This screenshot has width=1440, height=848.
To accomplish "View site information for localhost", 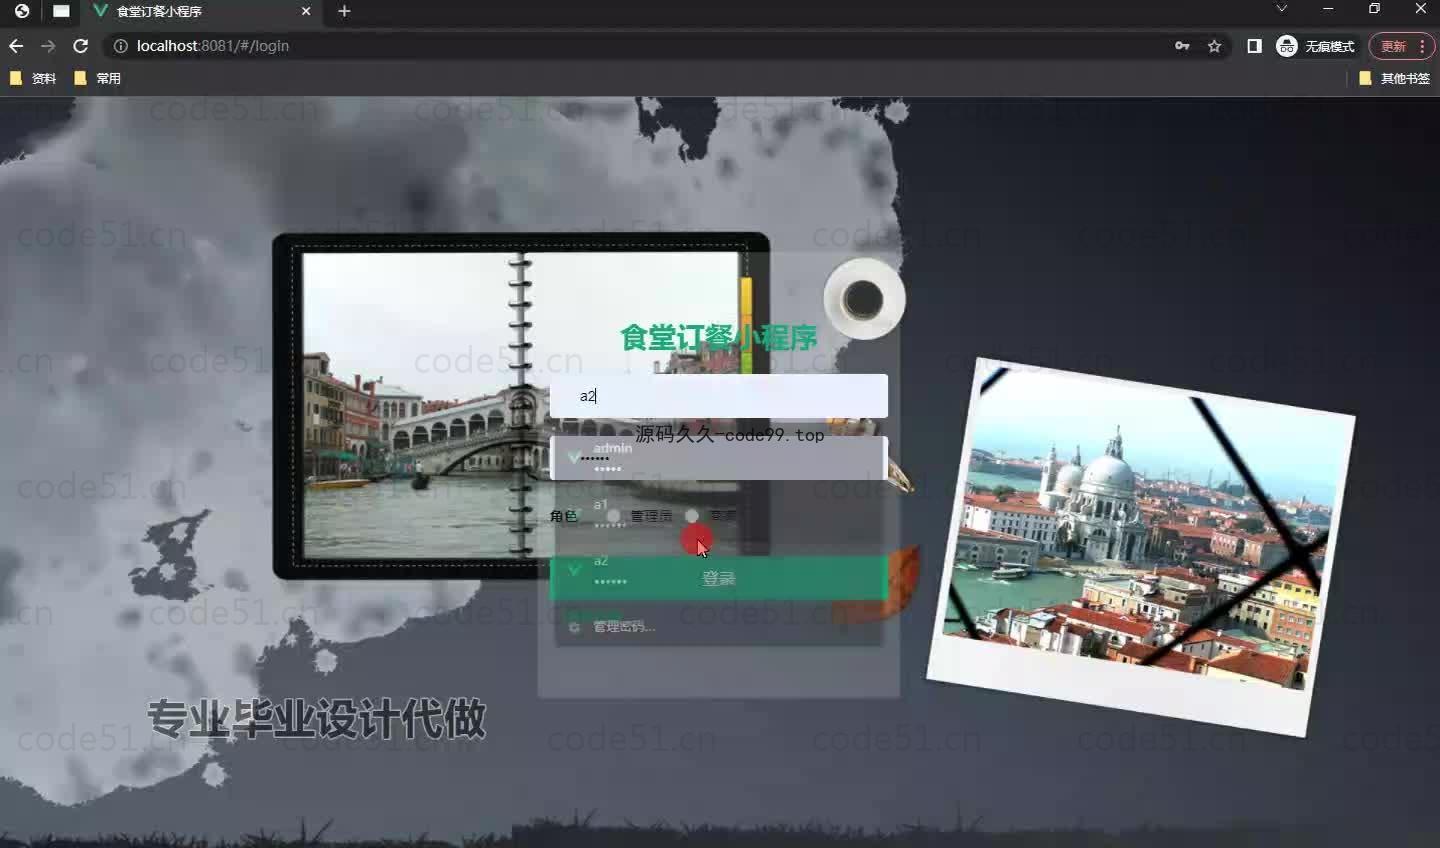I will coord(120,46).
